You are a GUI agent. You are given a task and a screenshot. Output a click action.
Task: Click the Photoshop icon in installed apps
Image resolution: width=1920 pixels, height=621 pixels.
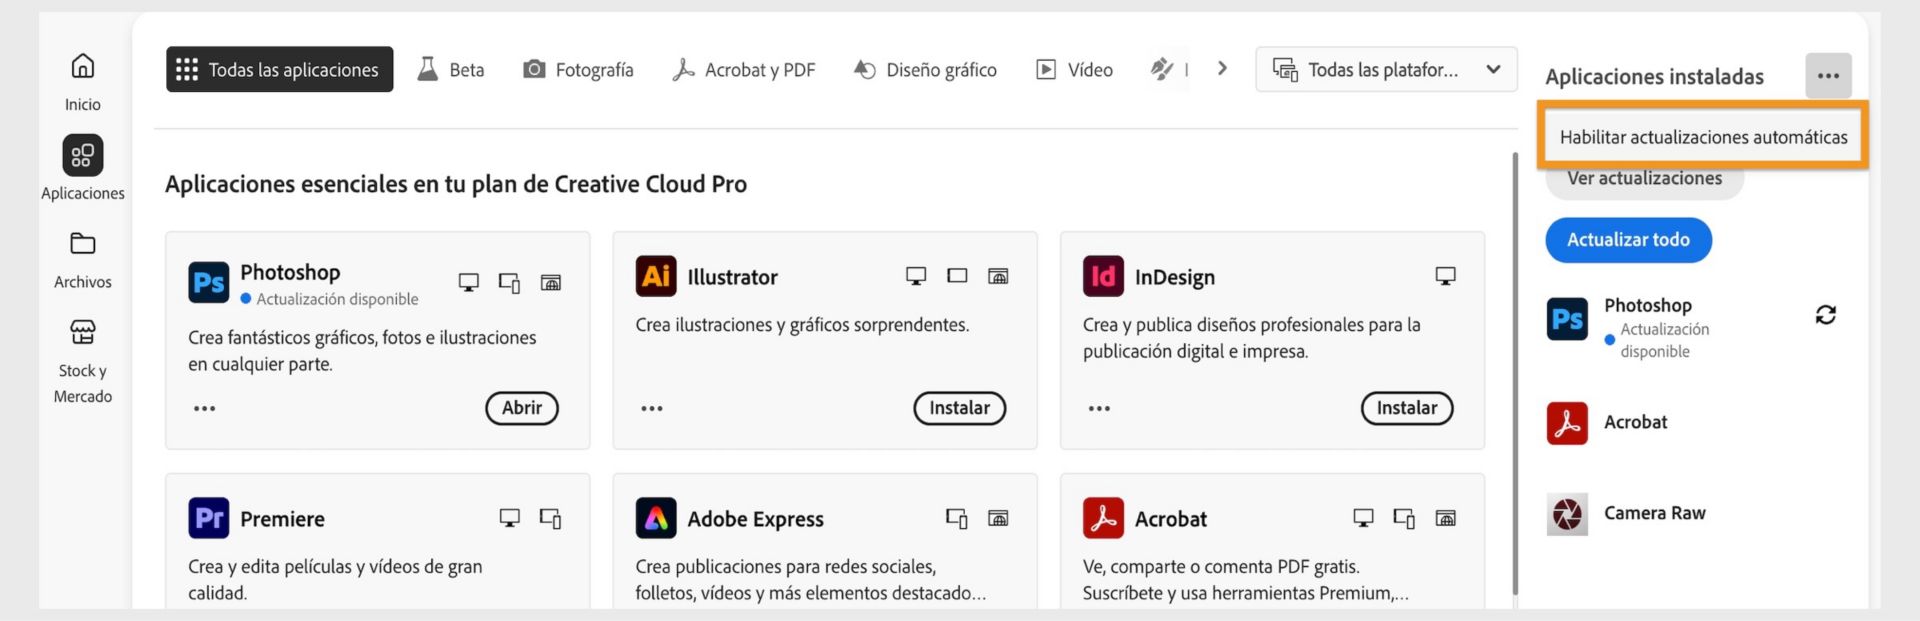(1567, 319)
